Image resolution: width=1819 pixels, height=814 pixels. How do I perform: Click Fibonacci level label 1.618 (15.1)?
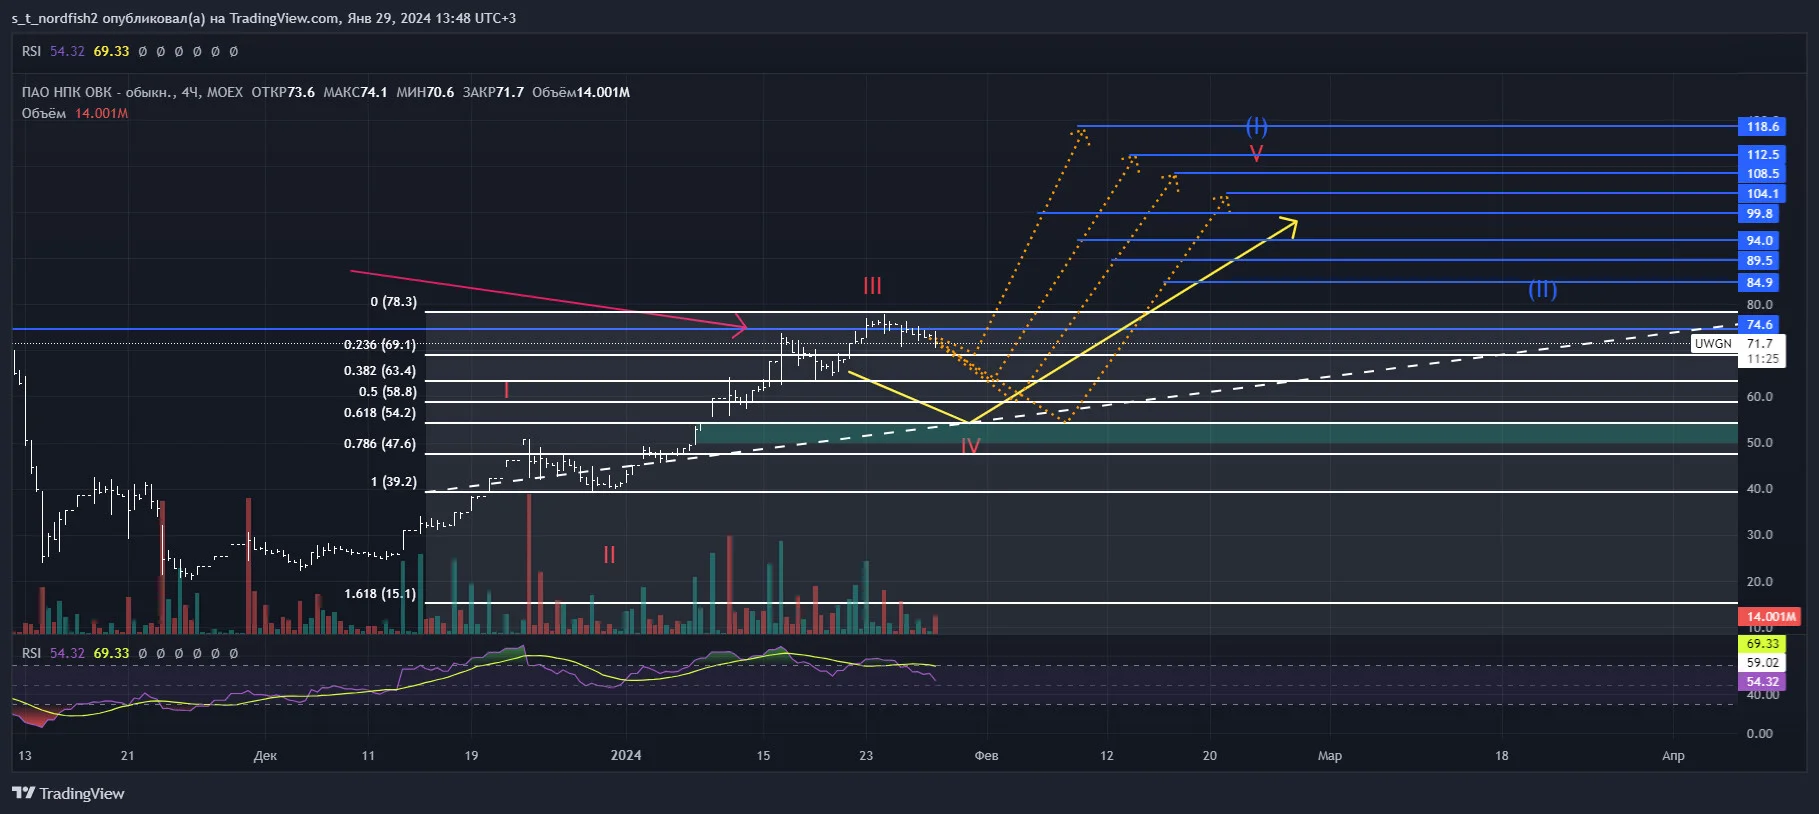[380, 593]
